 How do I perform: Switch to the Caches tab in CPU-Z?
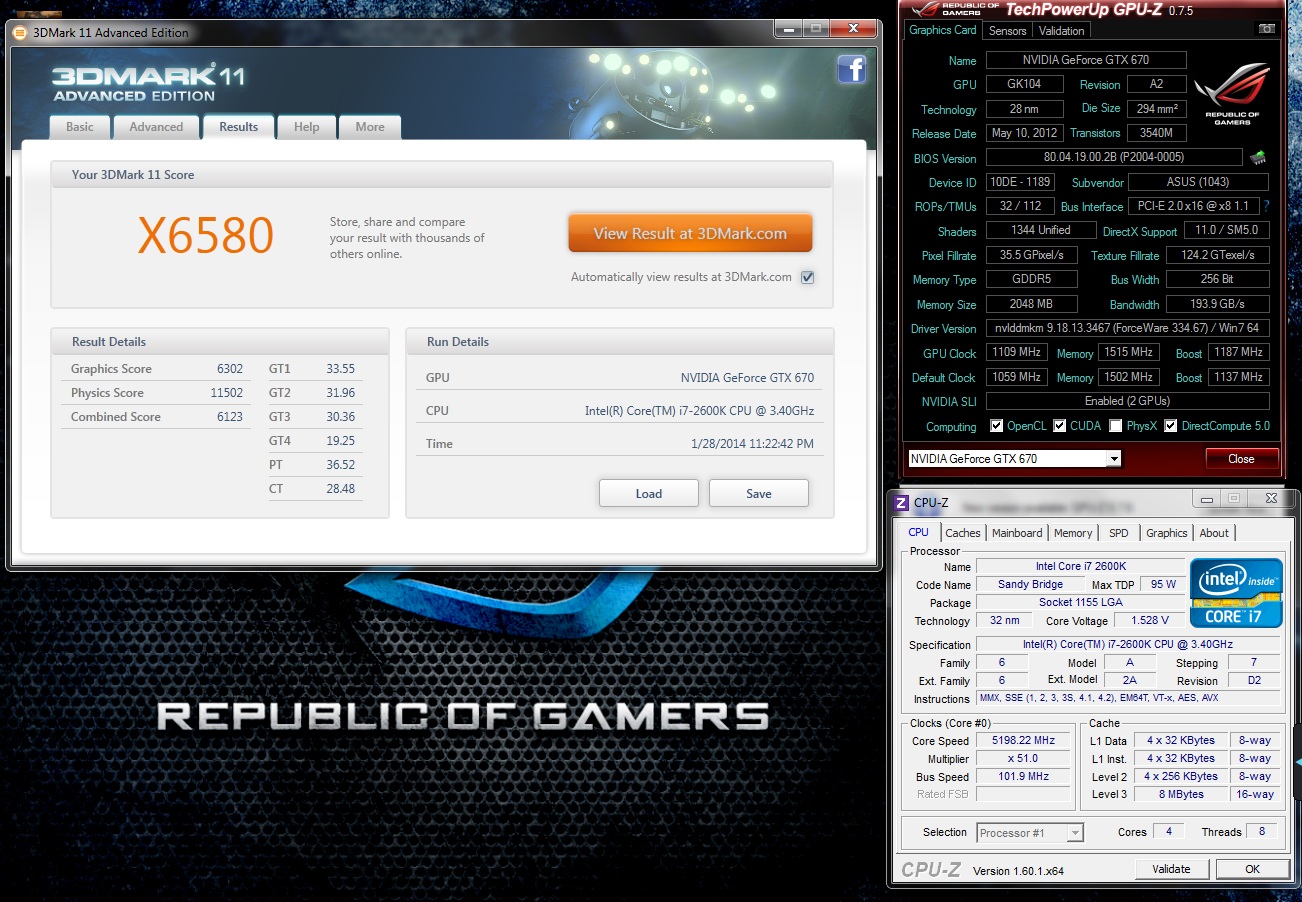point(963,533)
